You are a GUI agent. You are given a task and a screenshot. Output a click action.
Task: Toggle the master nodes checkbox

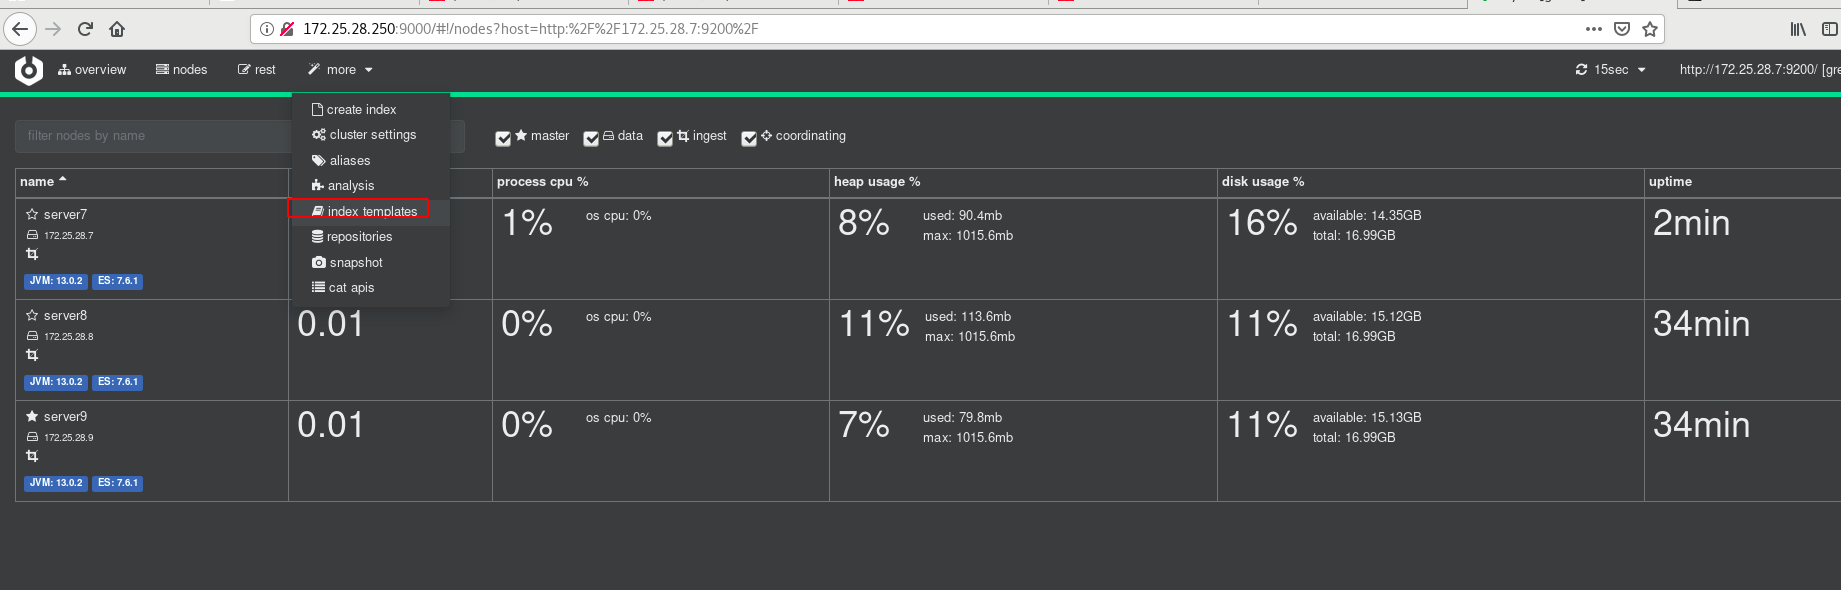503,139
